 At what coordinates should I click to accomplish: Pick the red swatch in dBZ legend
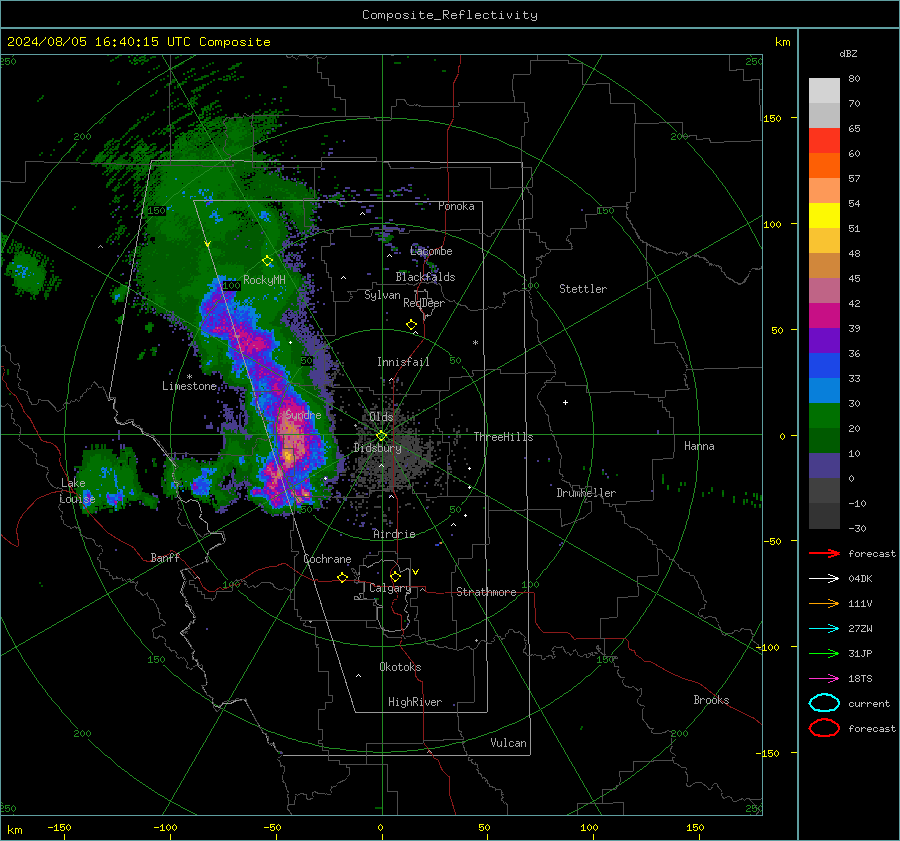point(824,141)
